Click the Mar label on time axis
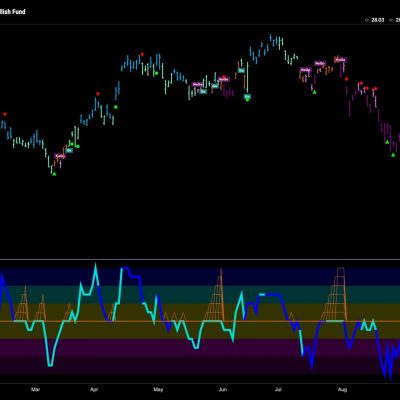The width and height of the screenshot is (400, 400). (x=35, y=389)
